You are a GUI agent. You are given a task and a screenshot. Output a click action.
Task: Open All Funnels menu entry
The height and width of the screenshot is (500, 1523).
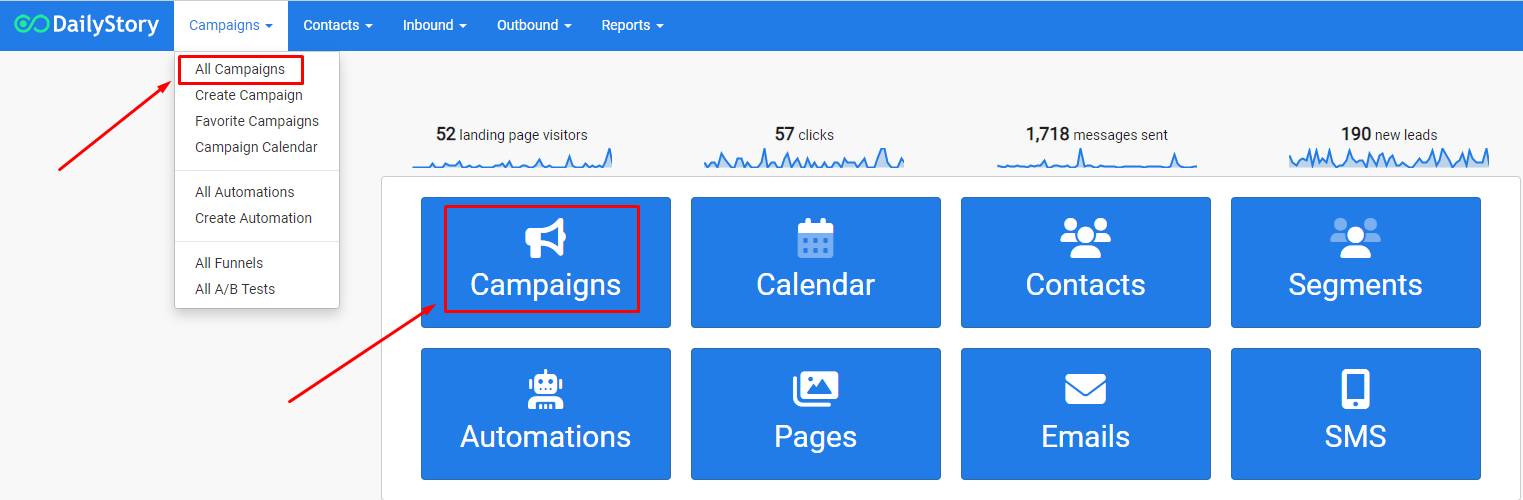tap(229, 263)
